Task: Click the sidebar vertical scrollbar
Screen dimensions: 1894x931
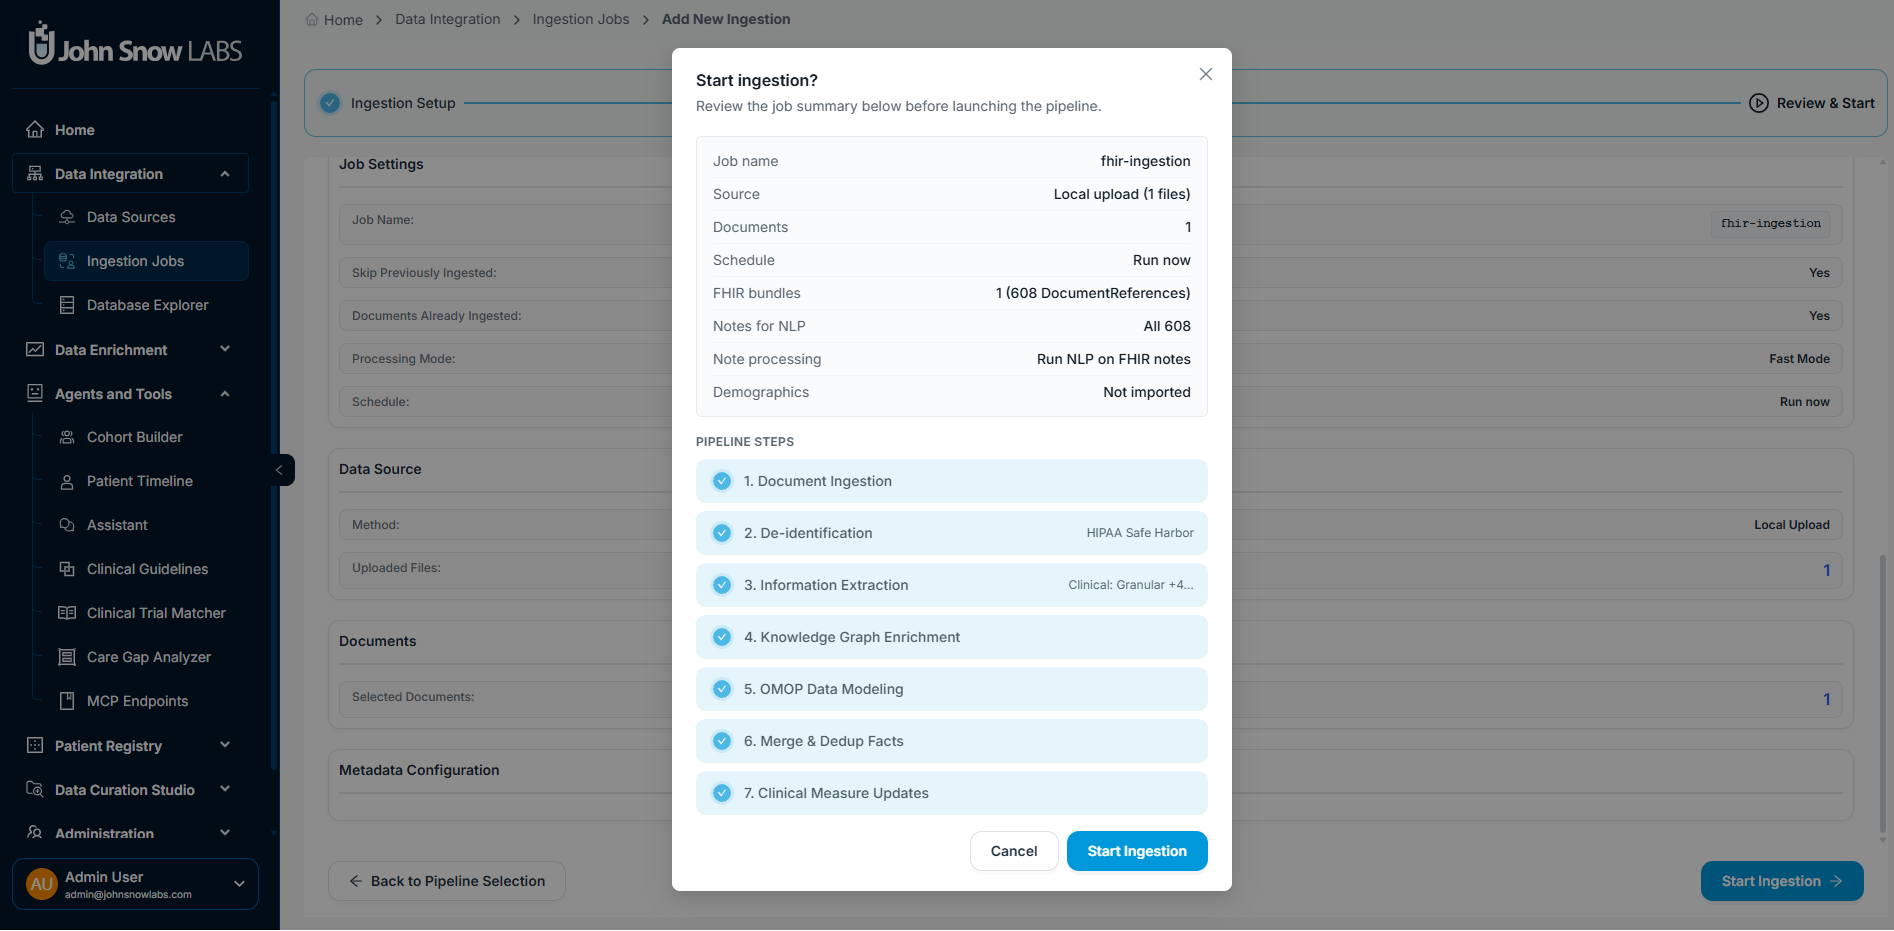Action: 274,435
